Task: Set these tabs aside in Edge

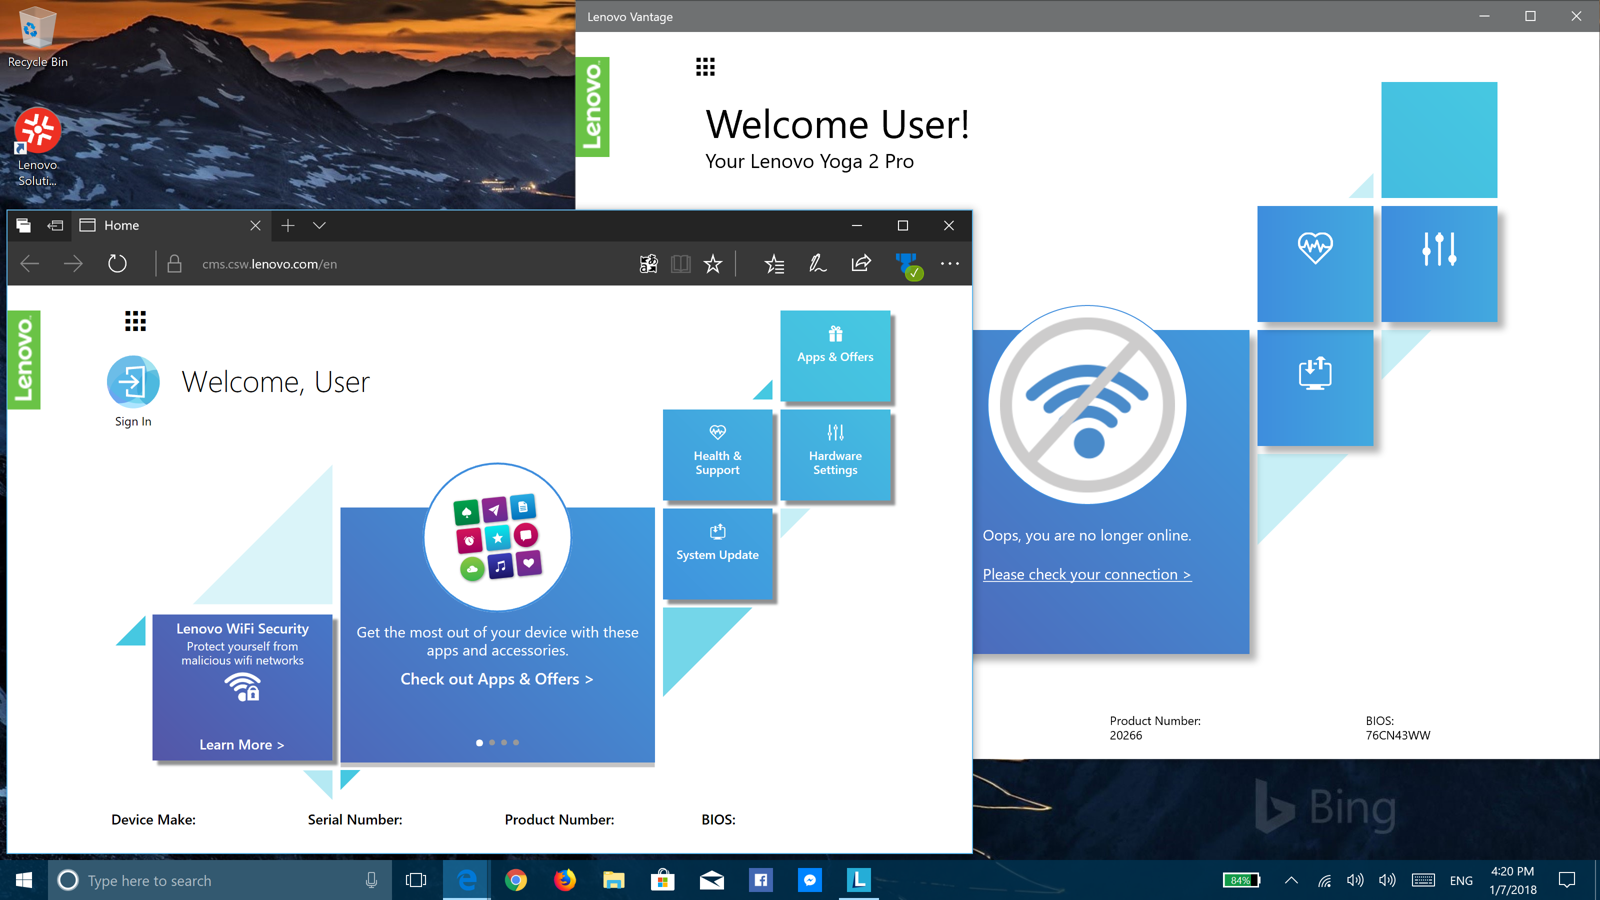Action: (55, 226)
